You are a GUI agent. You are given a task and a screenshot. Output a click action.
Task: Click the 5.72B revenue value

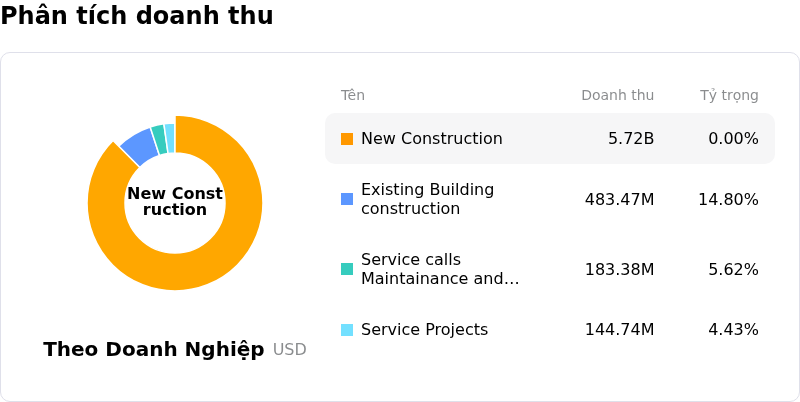coord(631,139)
